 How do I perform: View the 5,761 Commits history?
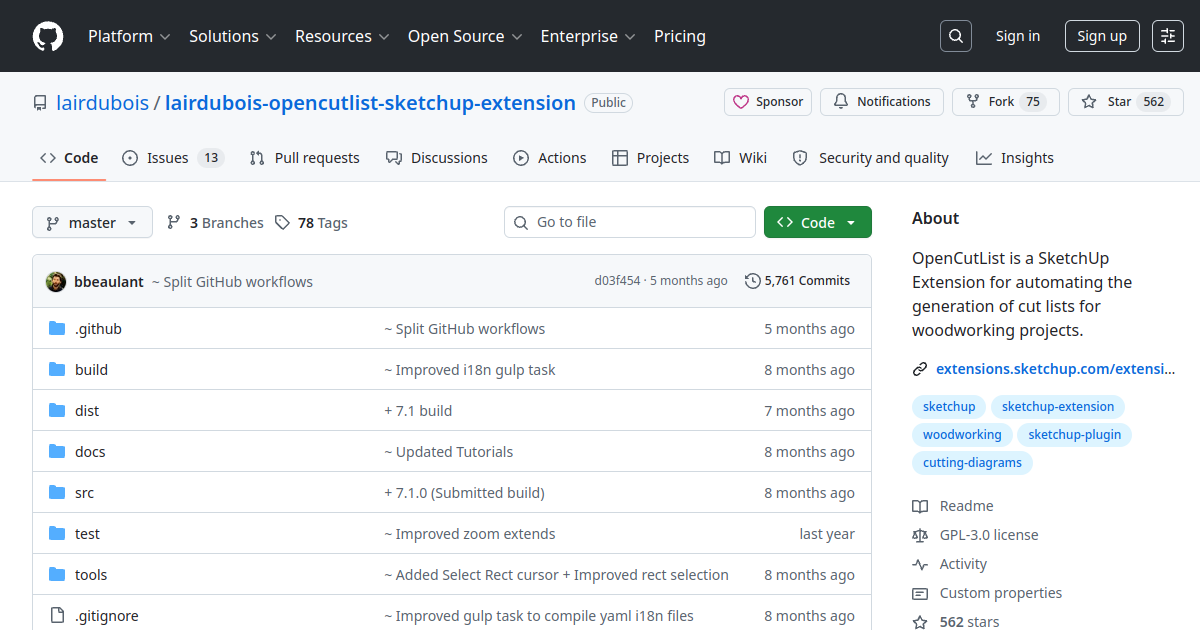(x=798, y=281)
